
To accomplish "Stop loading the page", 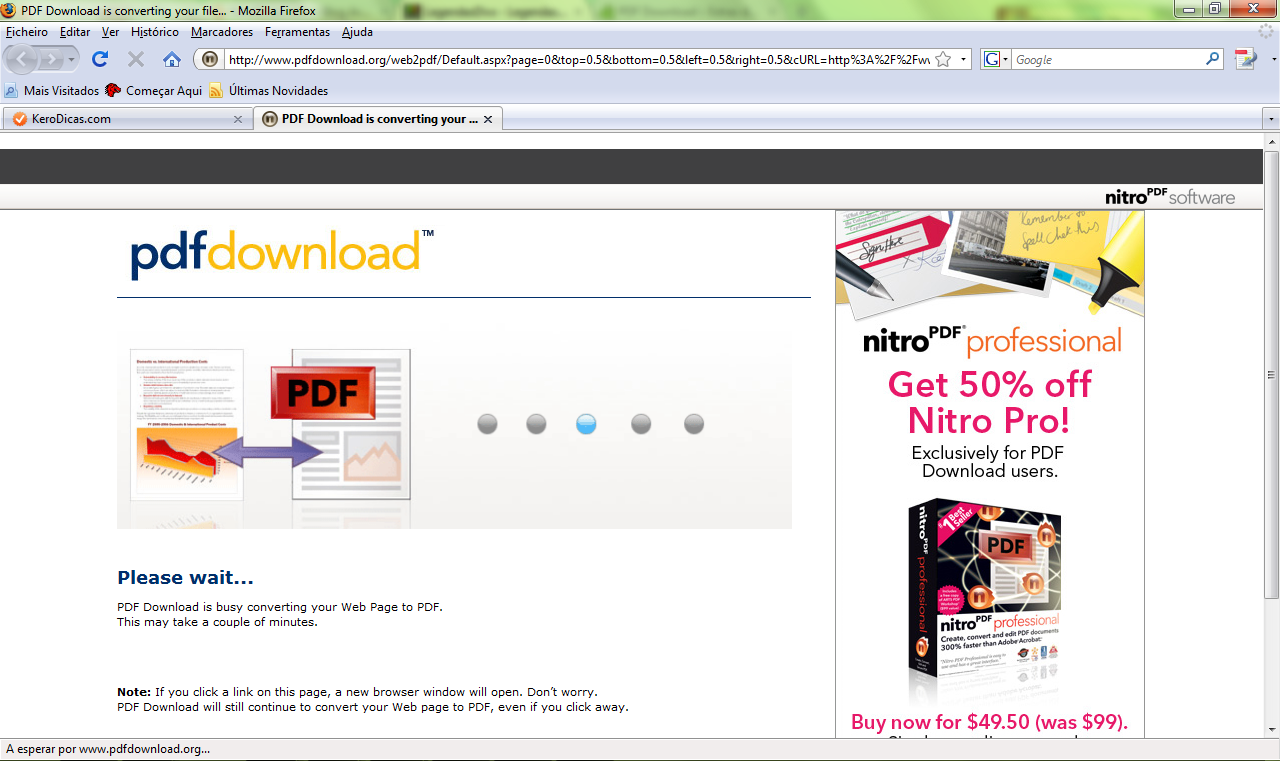I will (136, 59).
